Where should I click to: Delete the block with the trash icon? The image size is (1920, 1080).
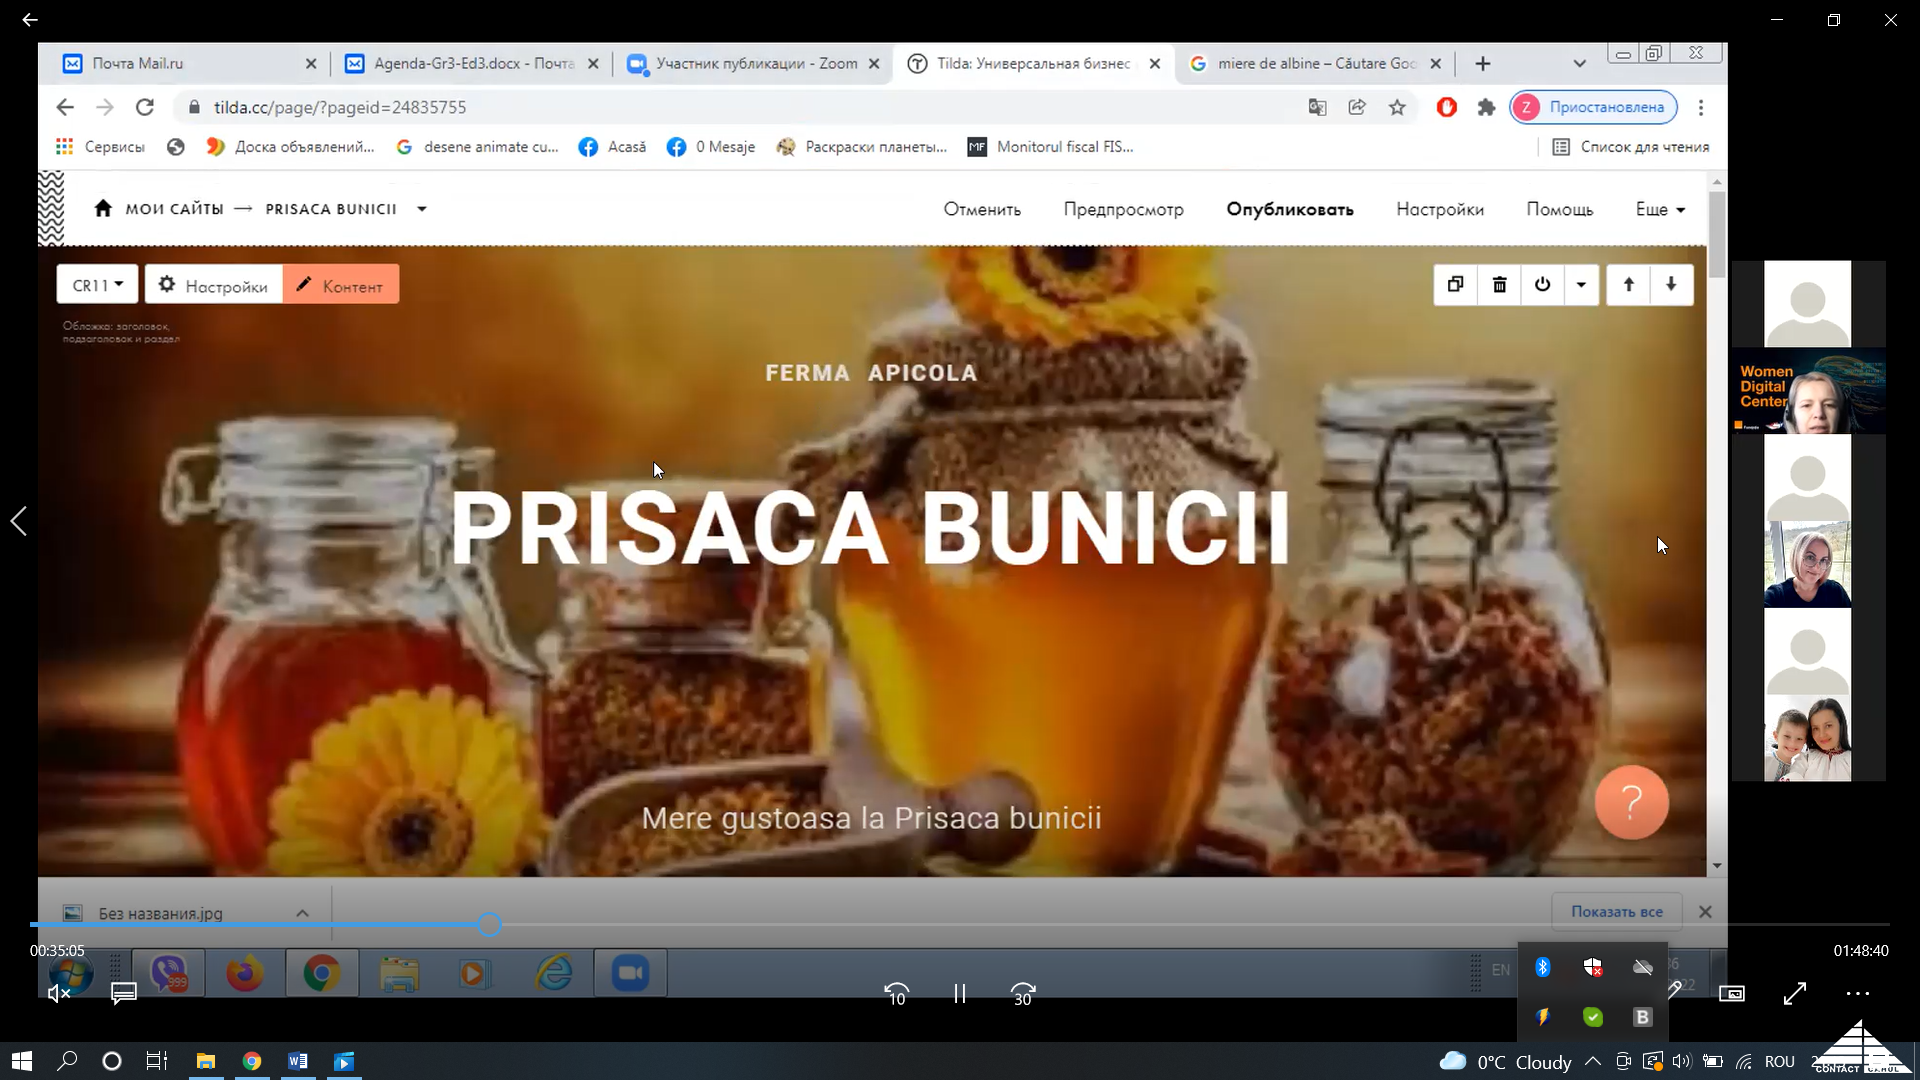1499,285
